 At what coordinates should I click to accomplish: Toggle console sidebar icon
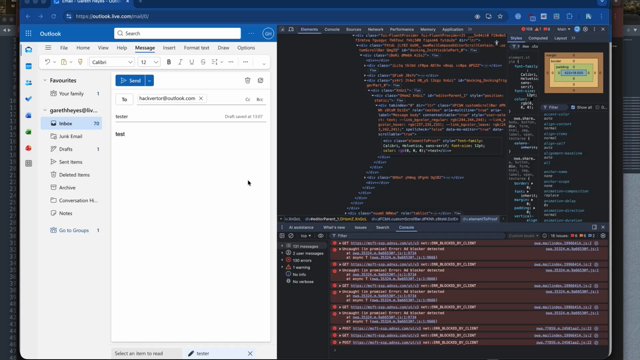[282, 236]
